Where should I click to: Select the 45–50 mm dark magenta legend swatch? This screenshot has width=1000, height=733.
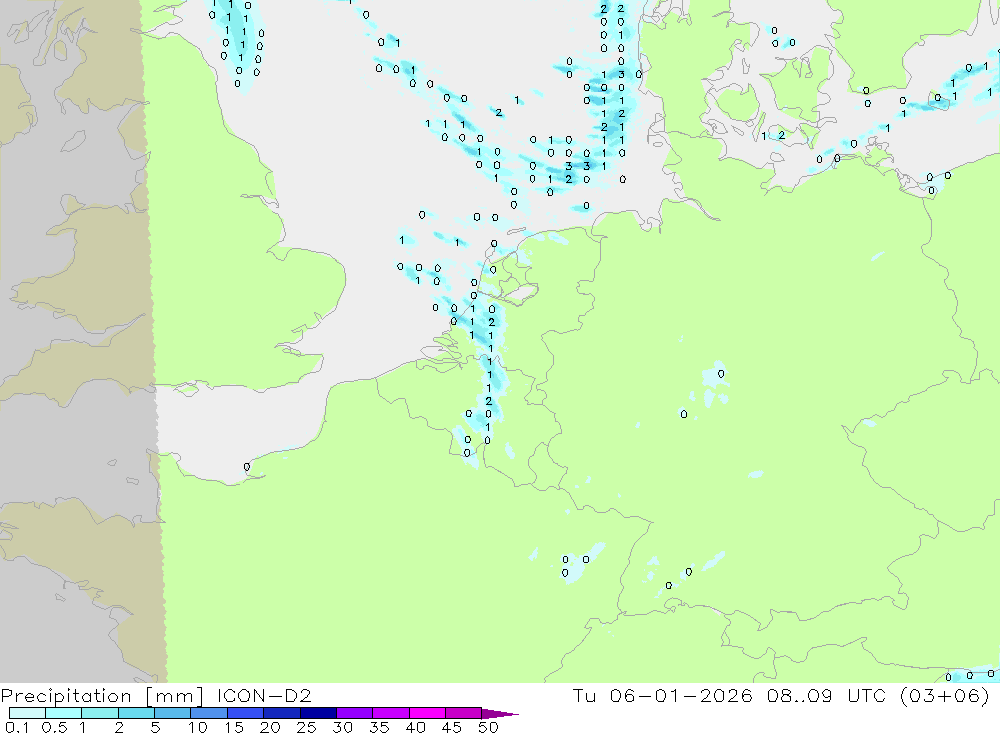(x=463, y=713)
